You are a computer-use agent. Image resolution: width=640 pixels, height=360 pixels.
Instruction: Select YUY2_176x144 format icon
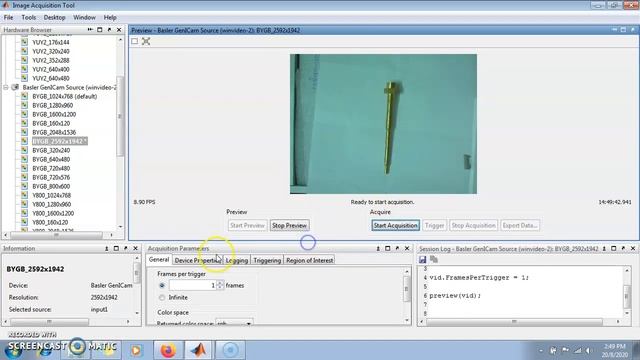coord(24,42)
